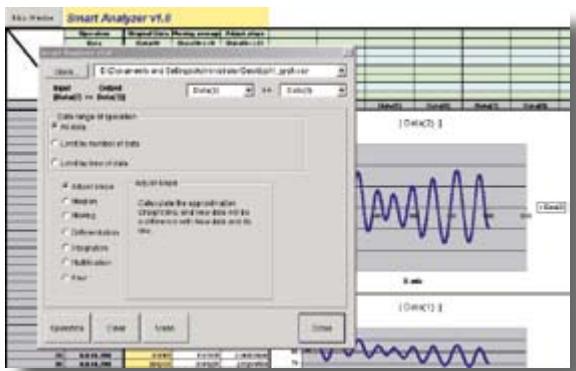The image size is (576, 371).
Task: Select the Median operation radio button
Action: click(65, 201)
